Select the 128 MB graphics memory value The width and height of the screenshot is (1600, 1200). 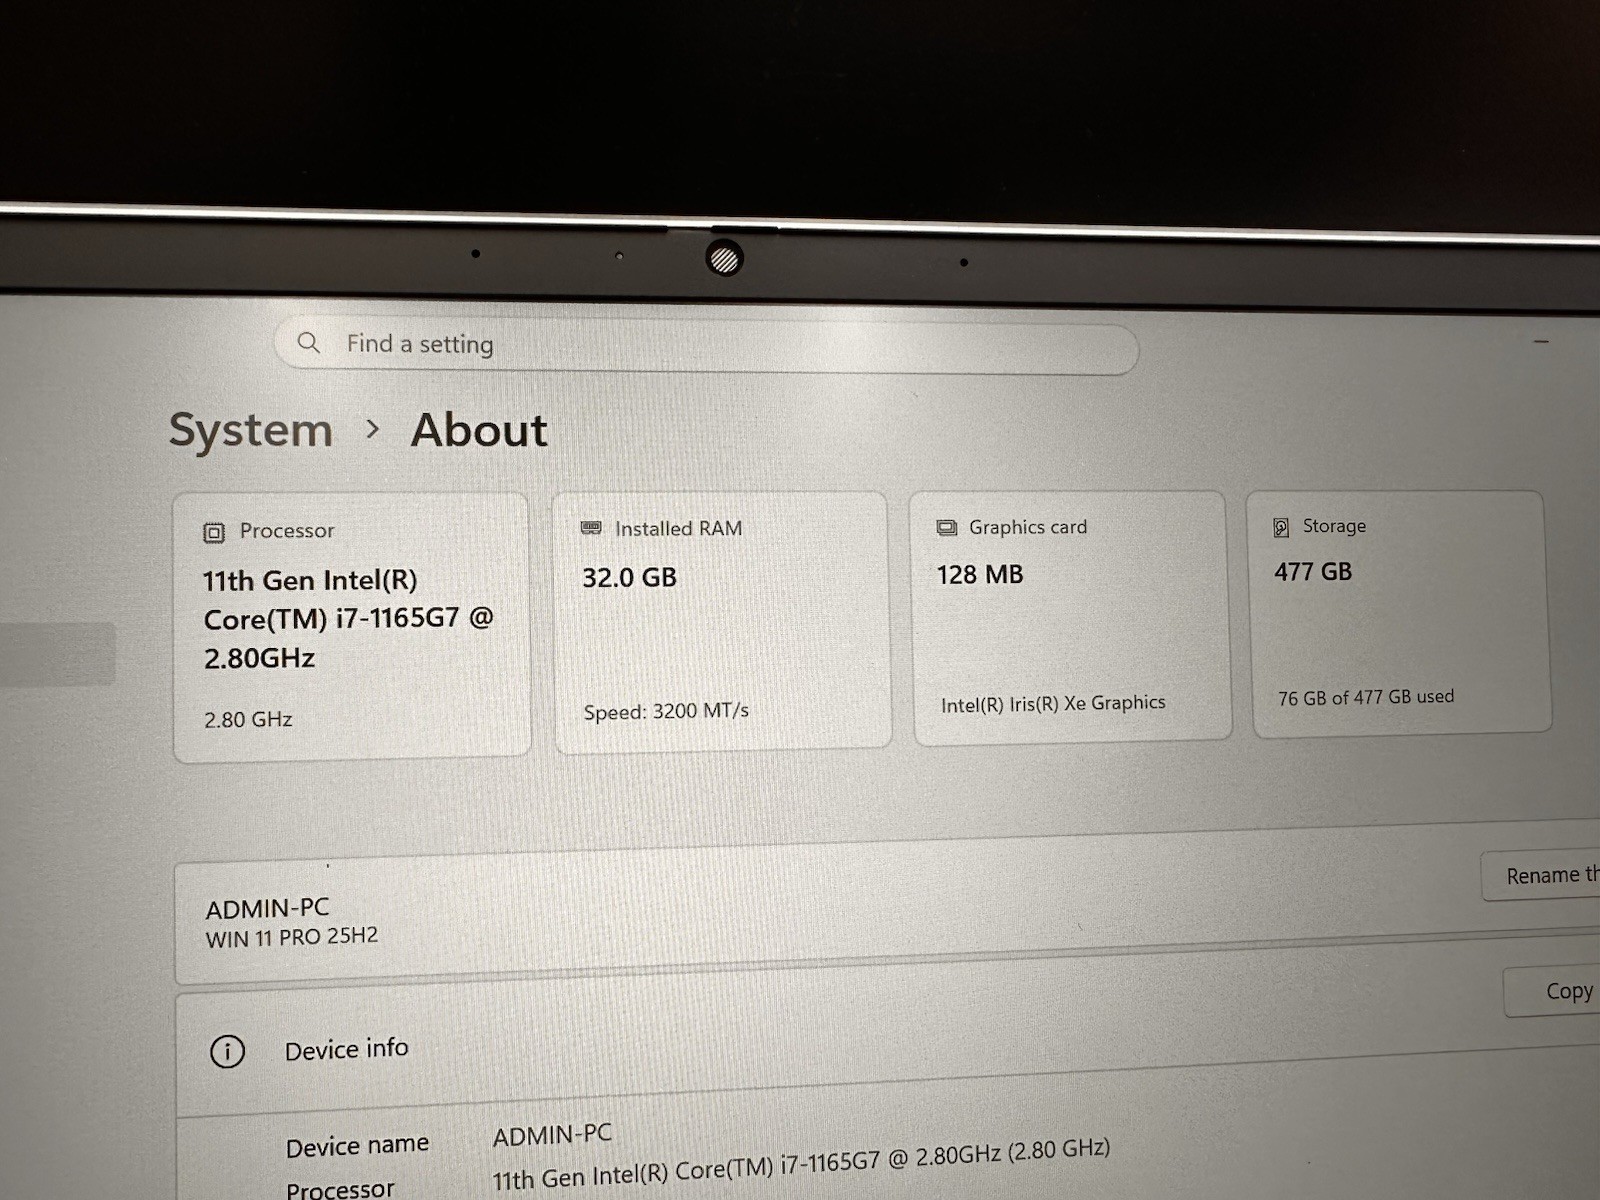(980, 575)
